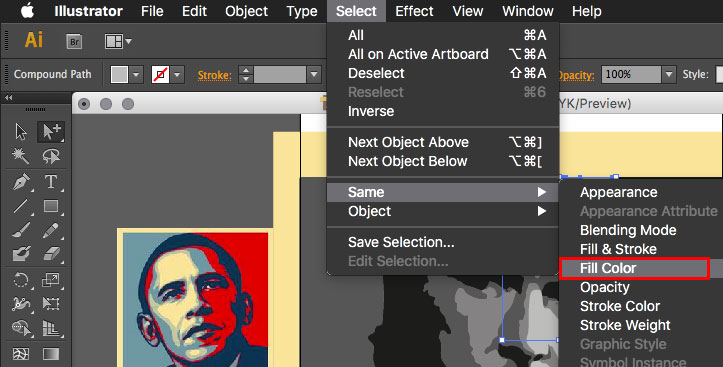
Task: Open the View menu
Action: 468,11
